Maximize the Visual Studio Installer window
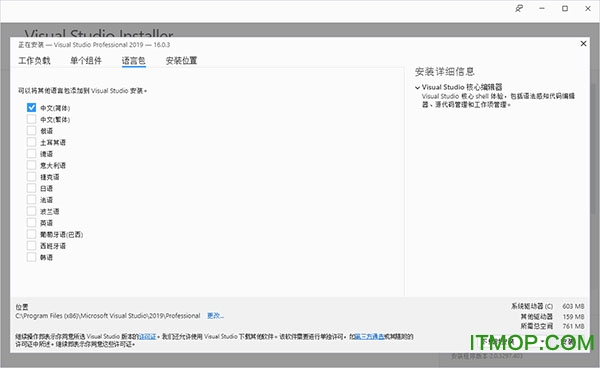 (565, 8)
